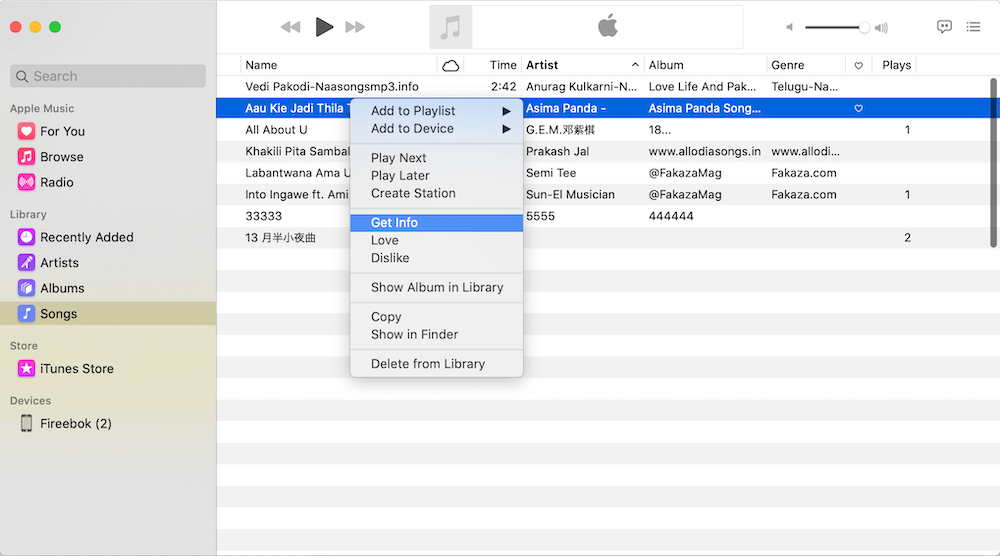The image size is (1000, 556).
Task: Click the low-volume speaker icon
Action: click(790, 27)
